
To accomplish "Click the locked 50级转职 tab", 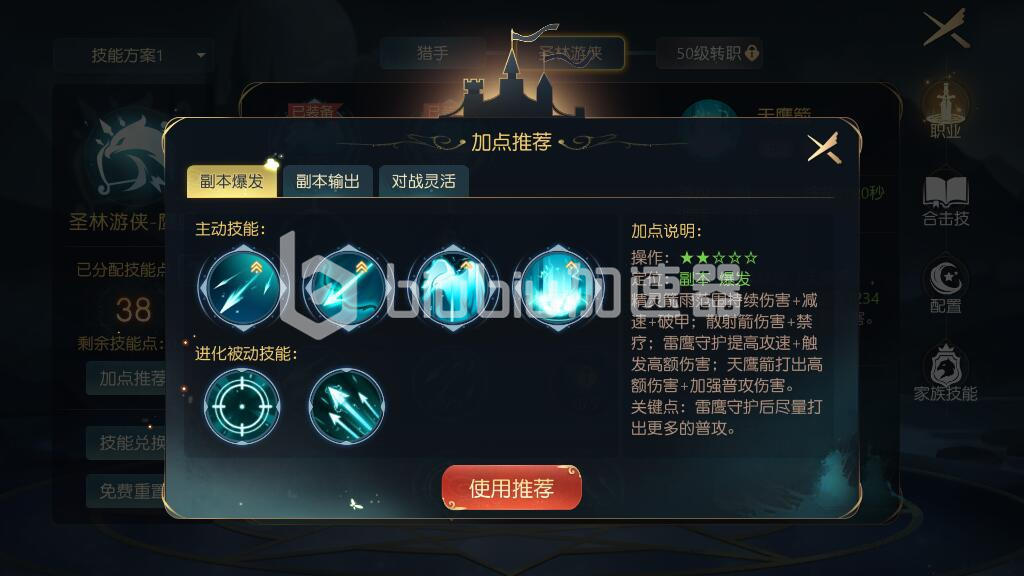I will [710, 53].
